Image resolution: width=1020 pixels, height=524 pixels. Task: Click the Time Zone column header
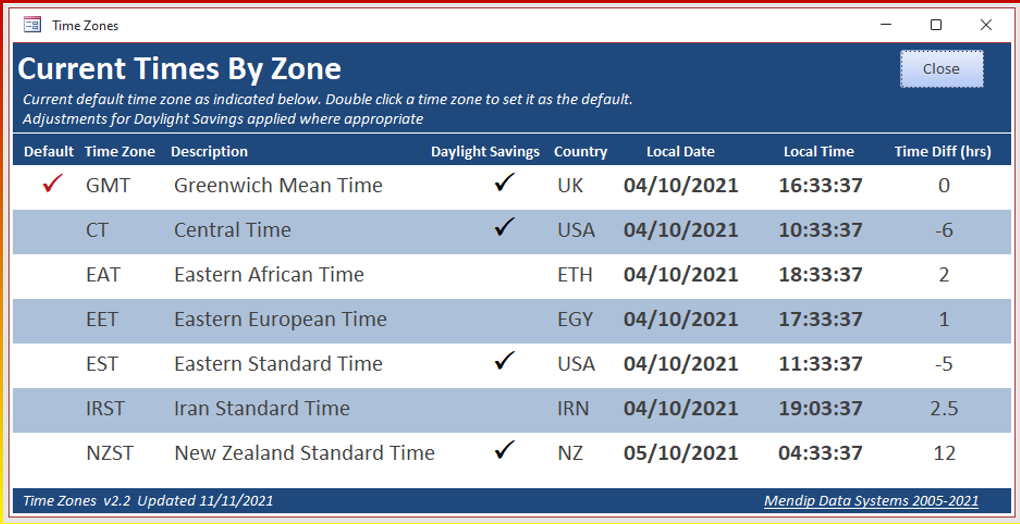tap(120, 152)
